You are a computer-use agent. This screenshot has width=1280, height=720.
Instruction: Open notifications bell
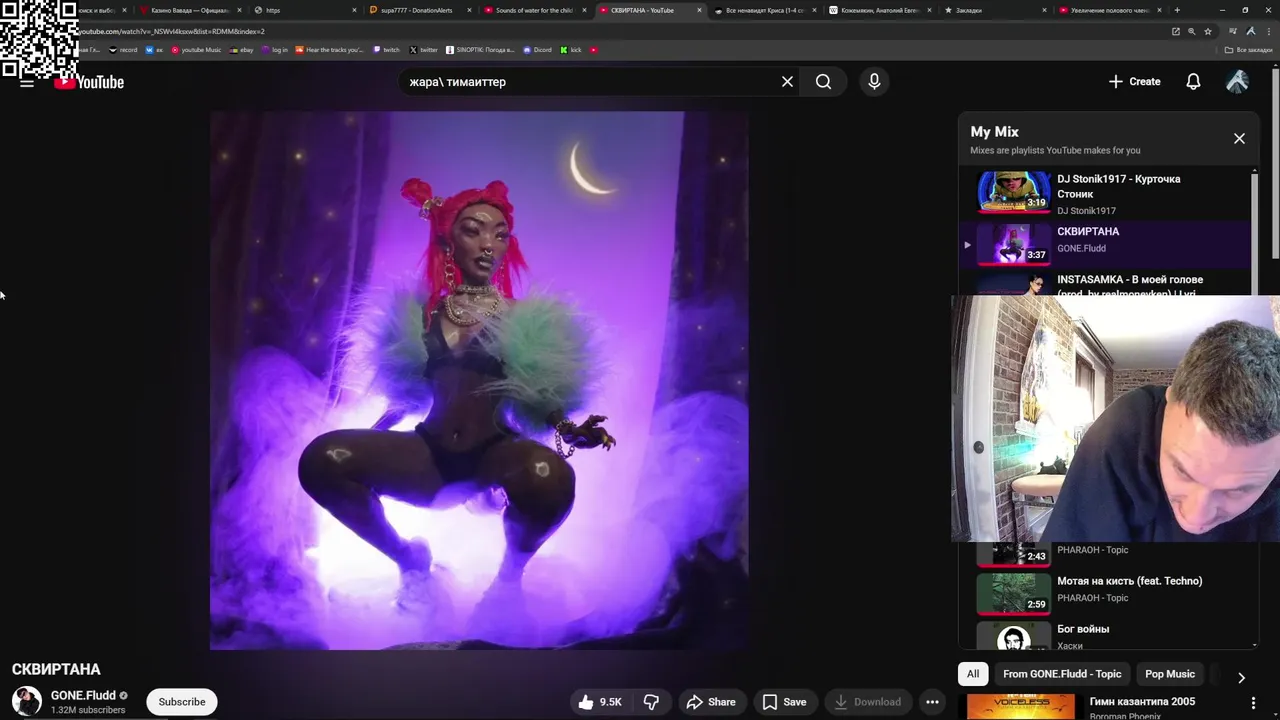pyautogui.click(x=1193, y=82)
